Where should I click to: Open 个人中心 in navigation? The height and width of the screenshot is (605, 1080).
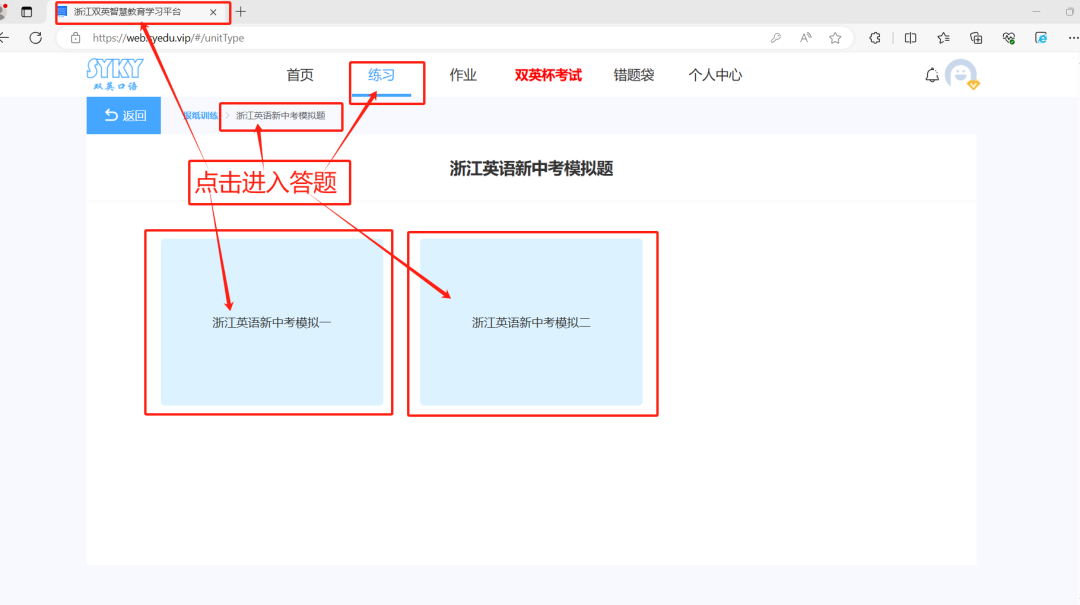(715, 75)
